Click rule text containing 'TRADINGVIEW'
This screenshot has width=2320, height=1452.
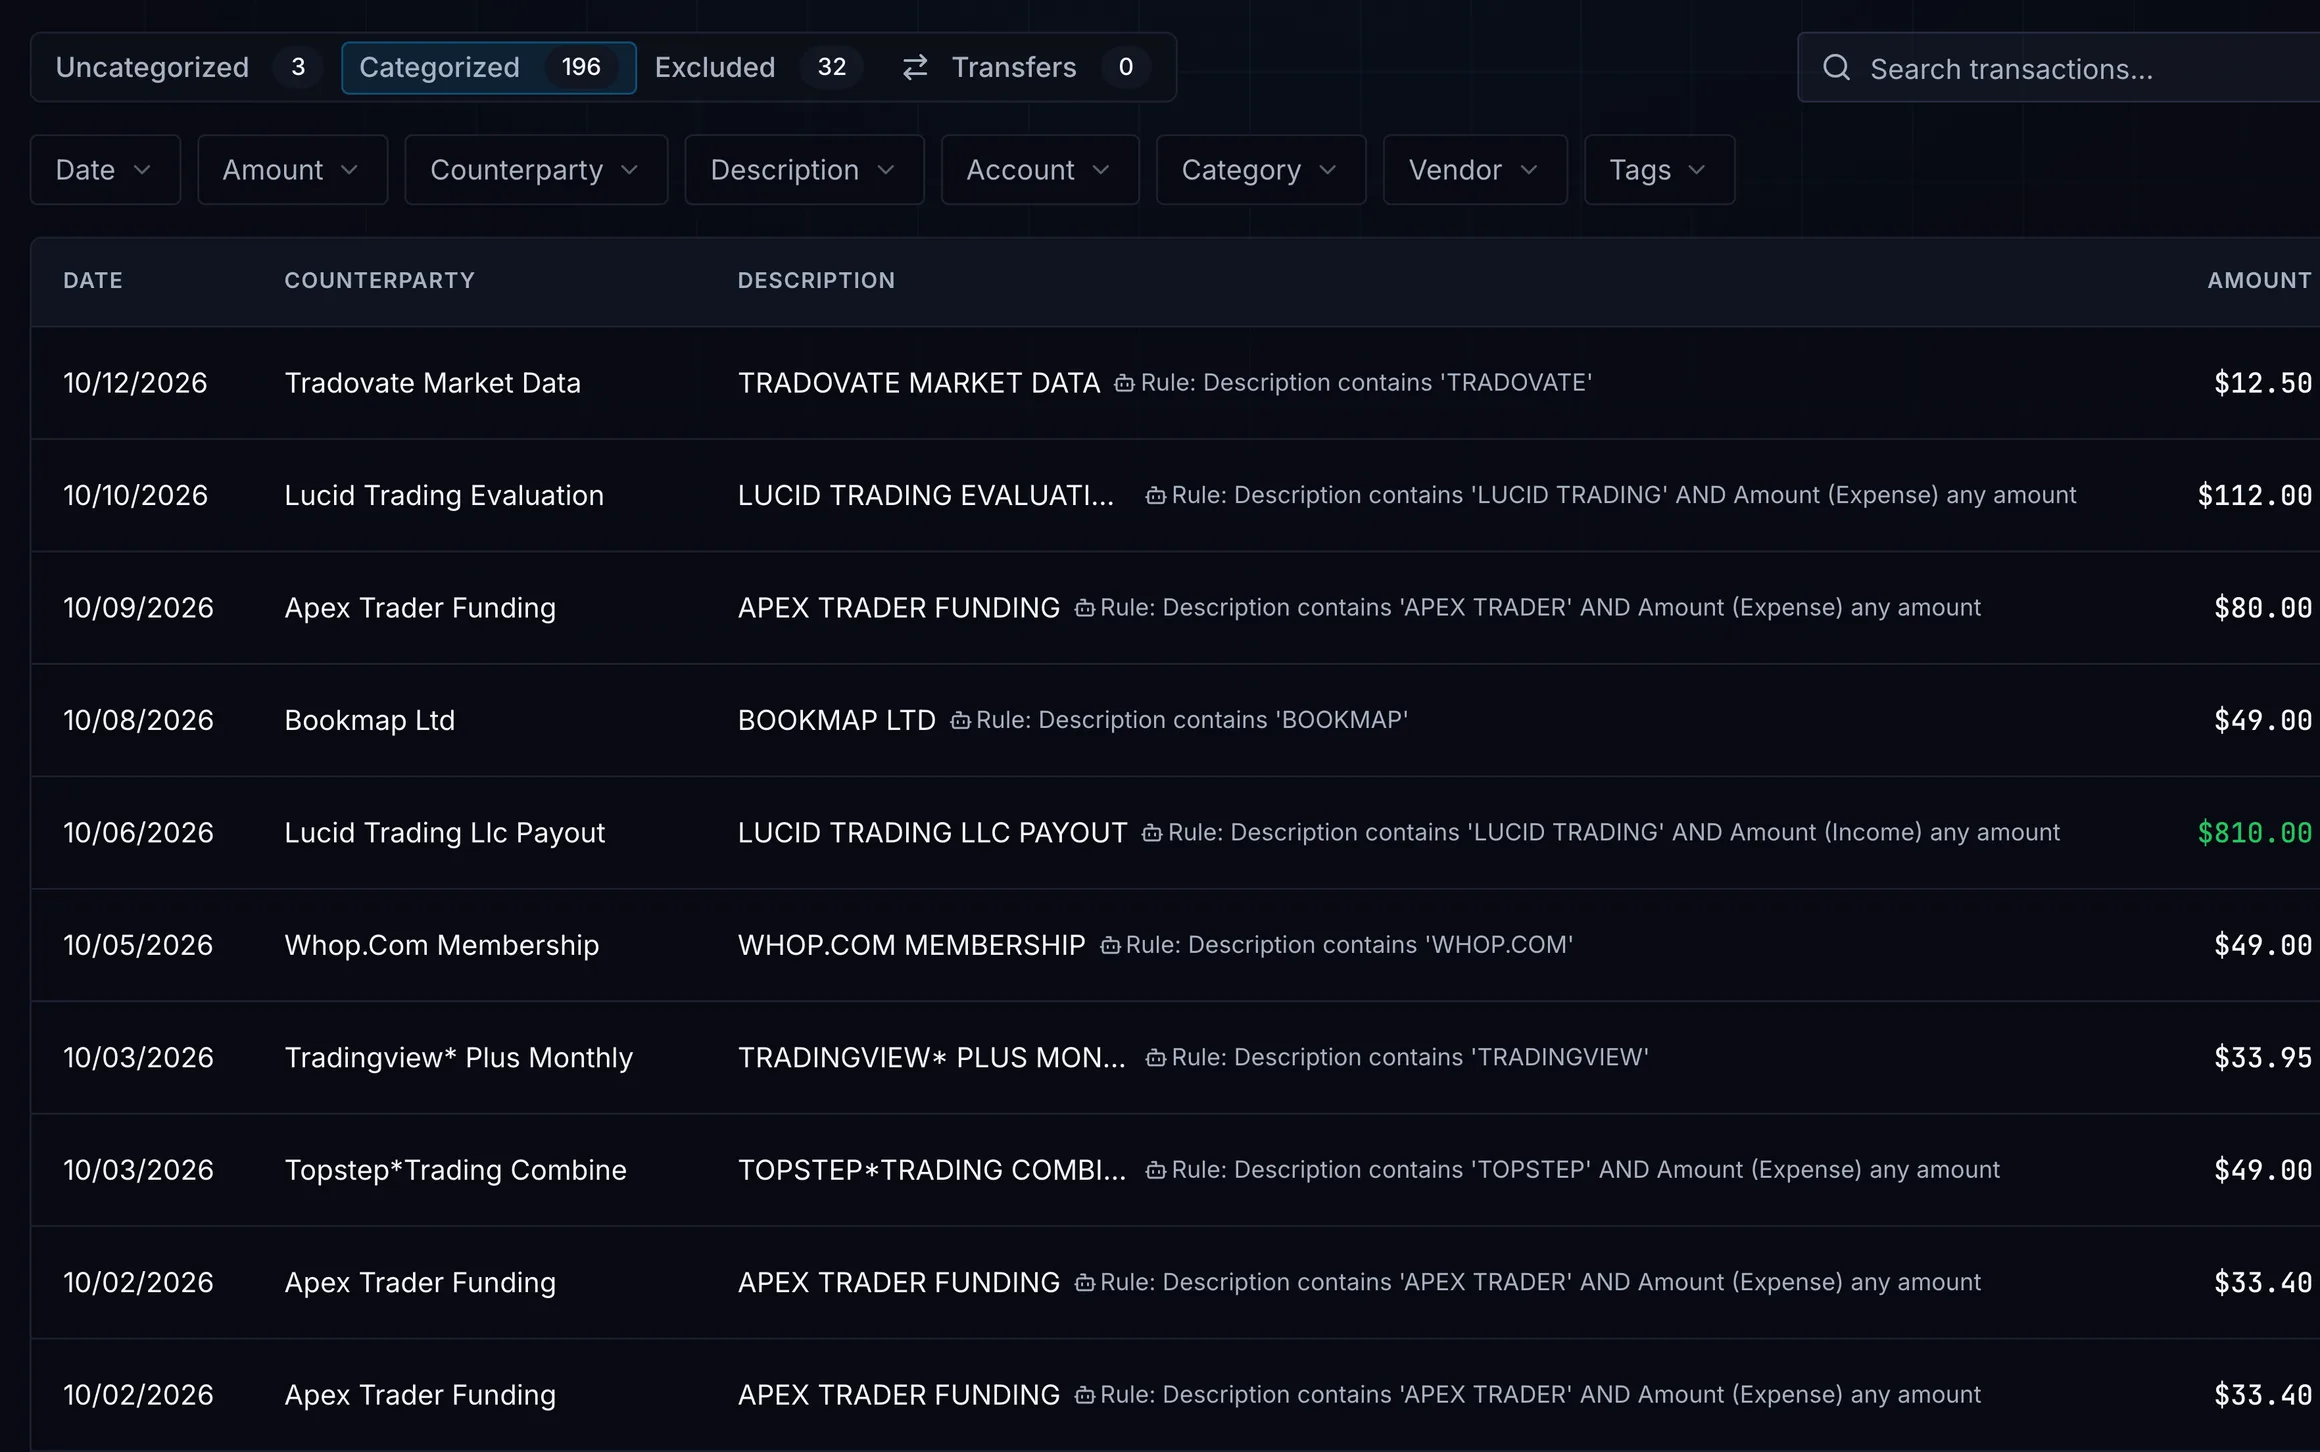(1409, 1058)
